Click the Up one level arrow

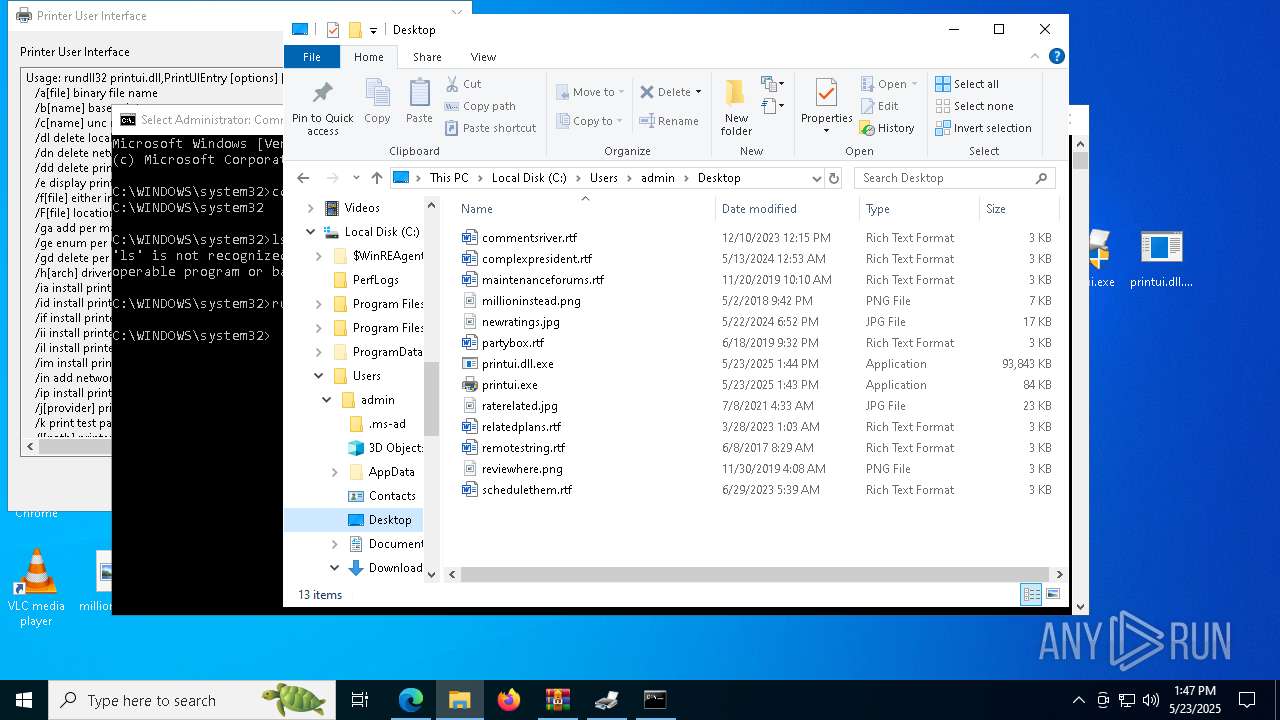pyautogui.click(x=376, y=178)
